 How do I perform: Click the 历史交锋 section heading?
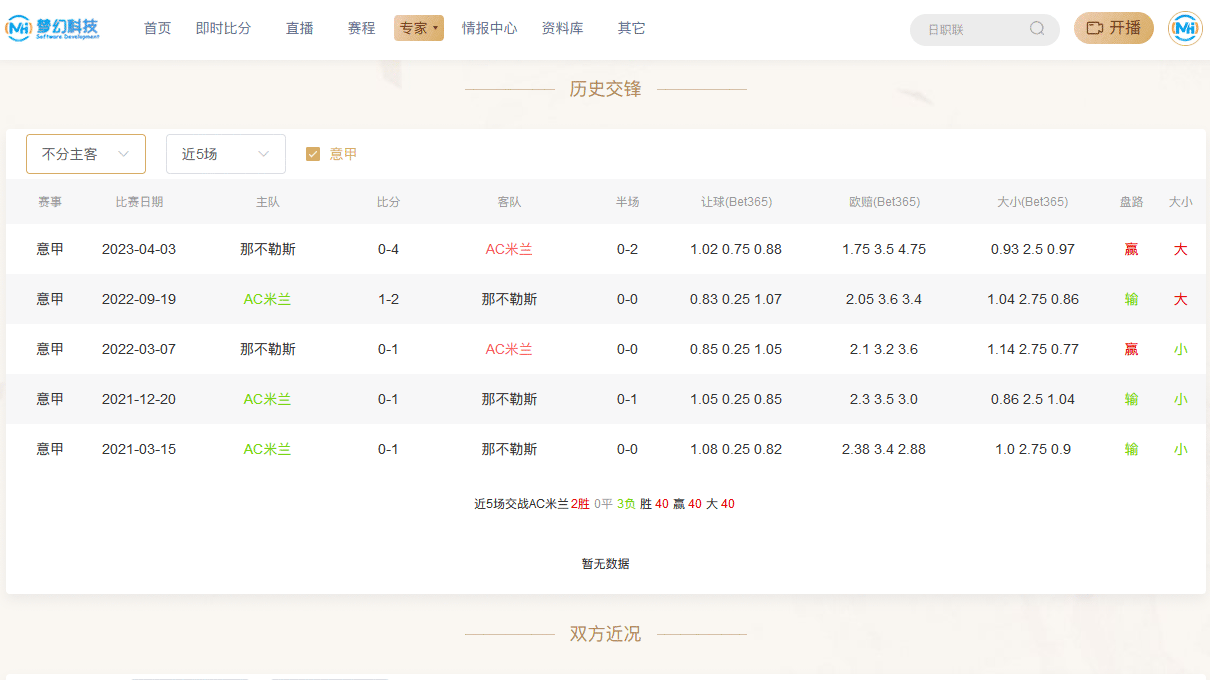coord(605,89)
